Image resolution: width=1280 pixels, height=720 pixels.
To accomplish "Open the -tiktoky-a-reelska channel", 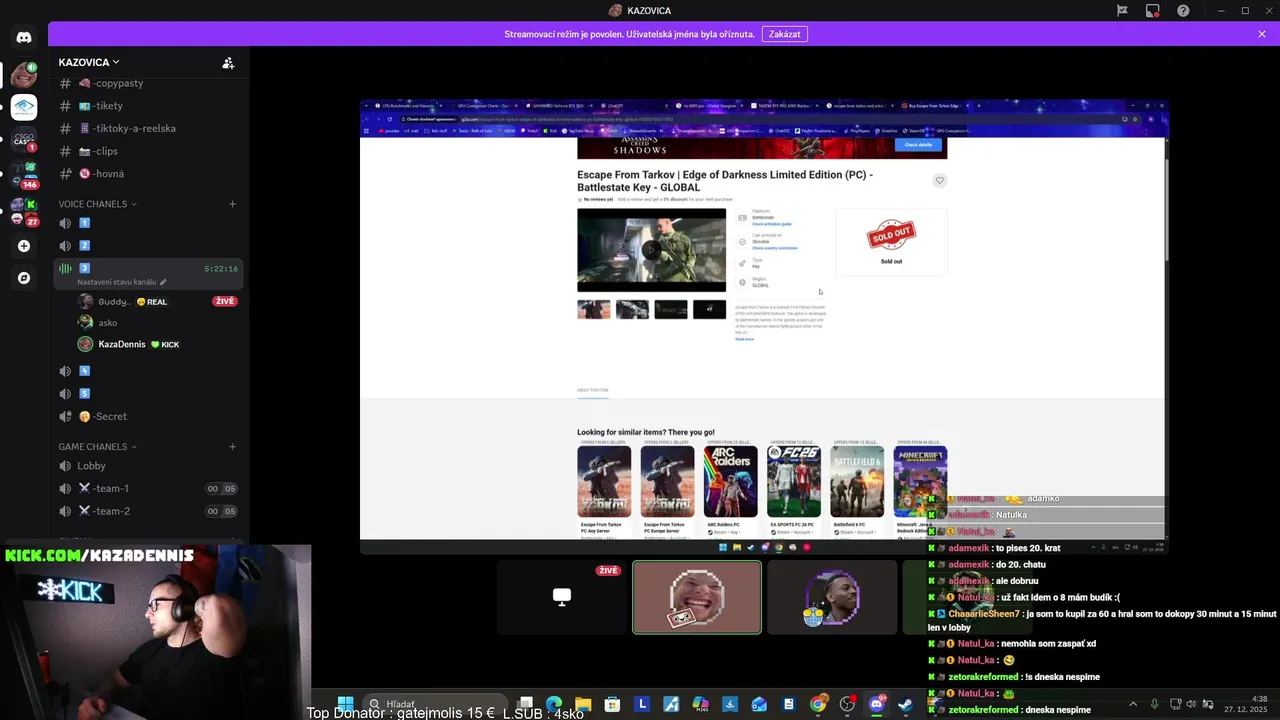I will 148,128.
